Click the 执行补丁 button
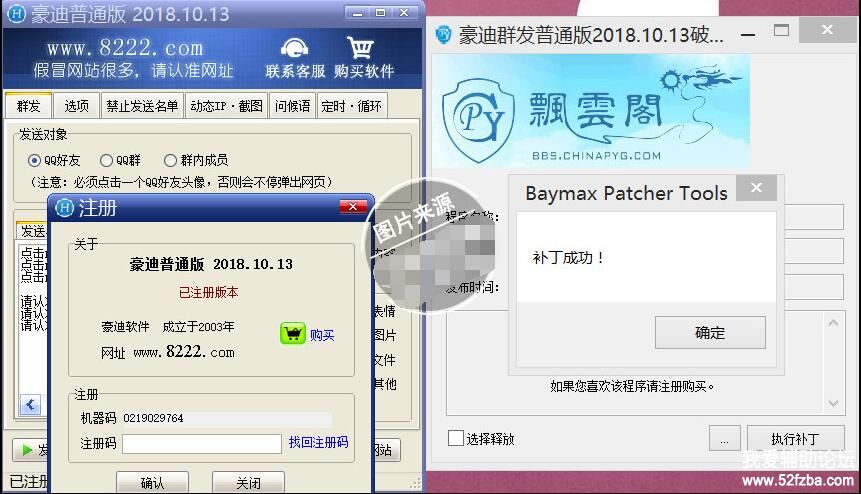The width and height of the screenshot is (861, 494). click(796, 439)
